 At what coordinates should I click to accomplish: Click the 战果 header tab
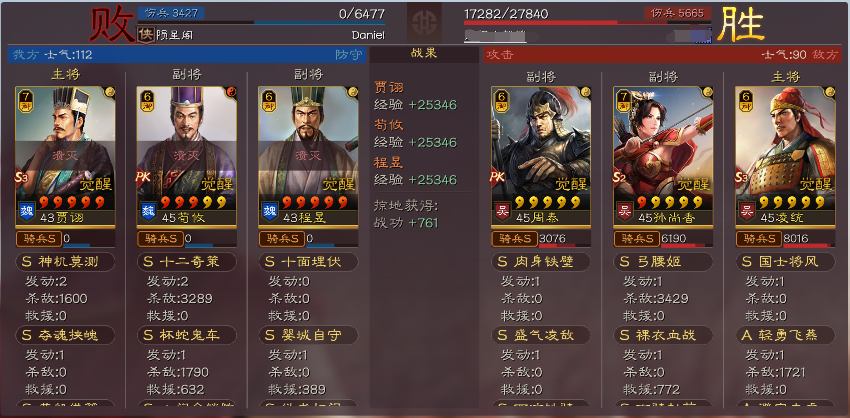click(424, 54)
